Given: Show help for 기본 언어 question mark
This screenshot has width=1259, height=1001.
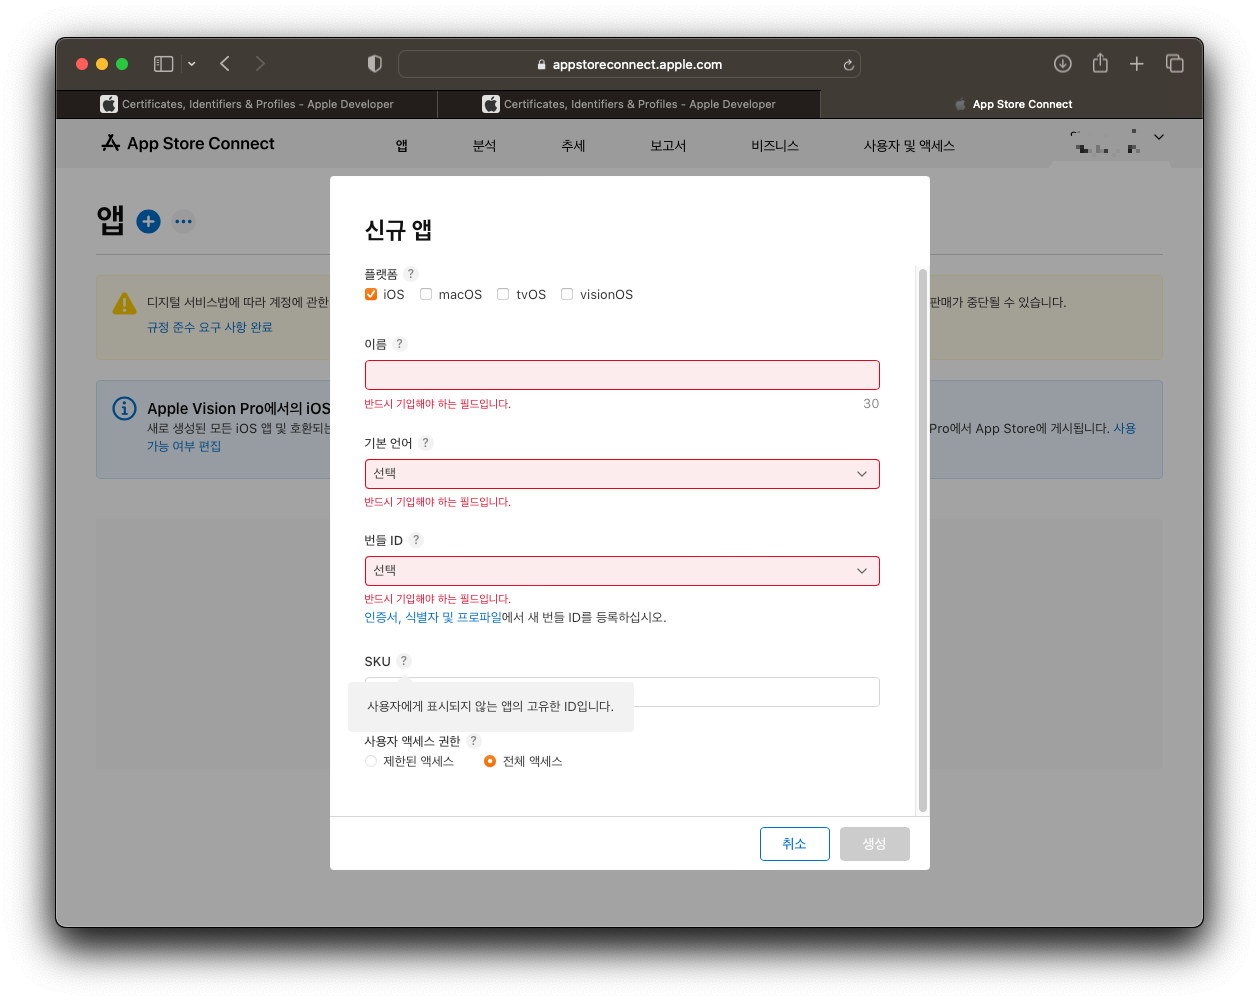Looking at the screenshot, I should [425, 443].
